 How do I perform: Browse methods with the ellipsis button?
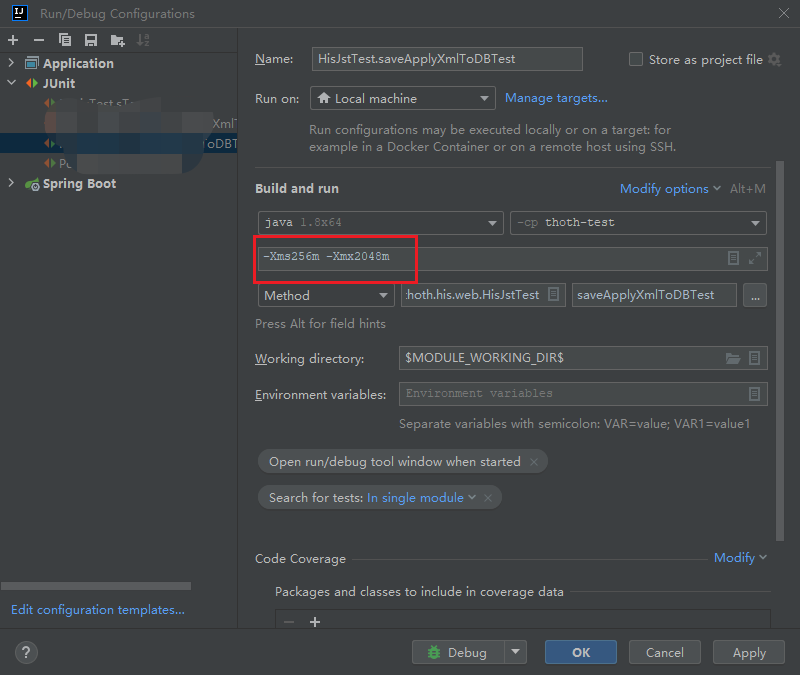tap(755, 295)
